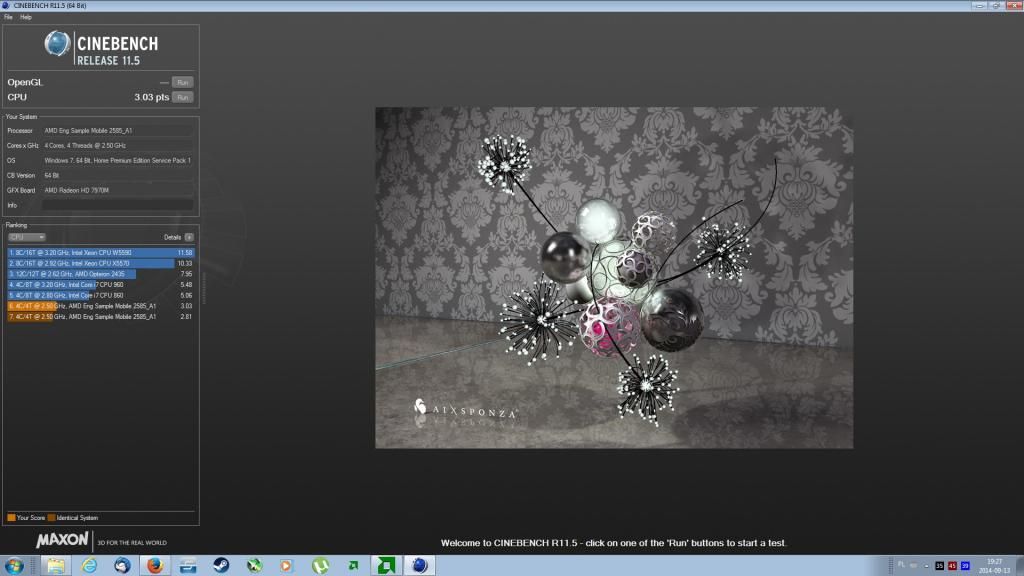Select ranking row 7 AMD Eng Sample score 2.81
Viewport: 1024px width, 576px height.
pos(101,317)
